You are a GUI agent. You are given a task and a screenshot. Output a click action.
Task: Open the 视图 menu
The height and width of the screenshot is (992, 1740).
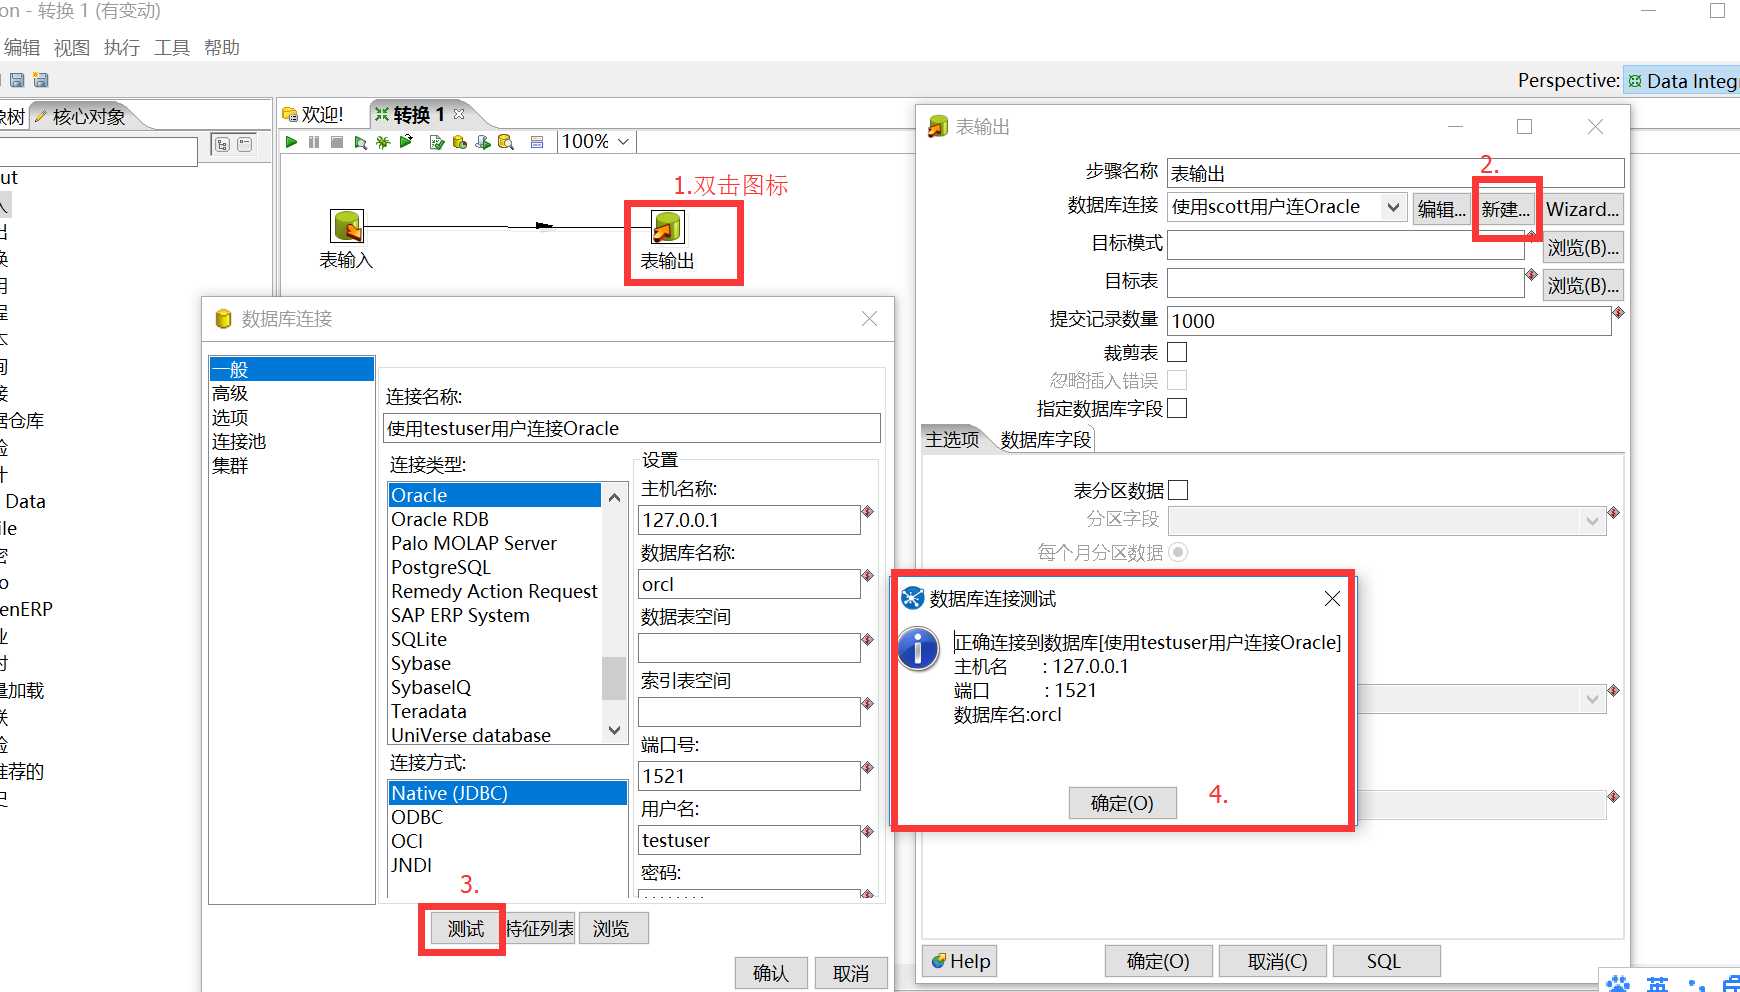pos(72,48)
